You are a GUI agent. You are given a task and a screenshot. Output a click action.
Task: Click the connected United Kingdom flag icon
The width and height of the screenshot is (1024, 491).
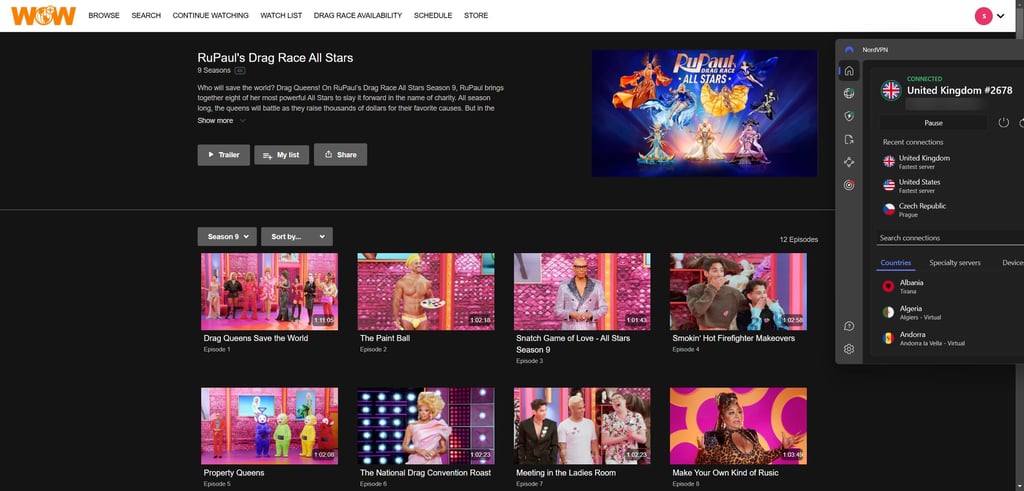coord(891,90)
